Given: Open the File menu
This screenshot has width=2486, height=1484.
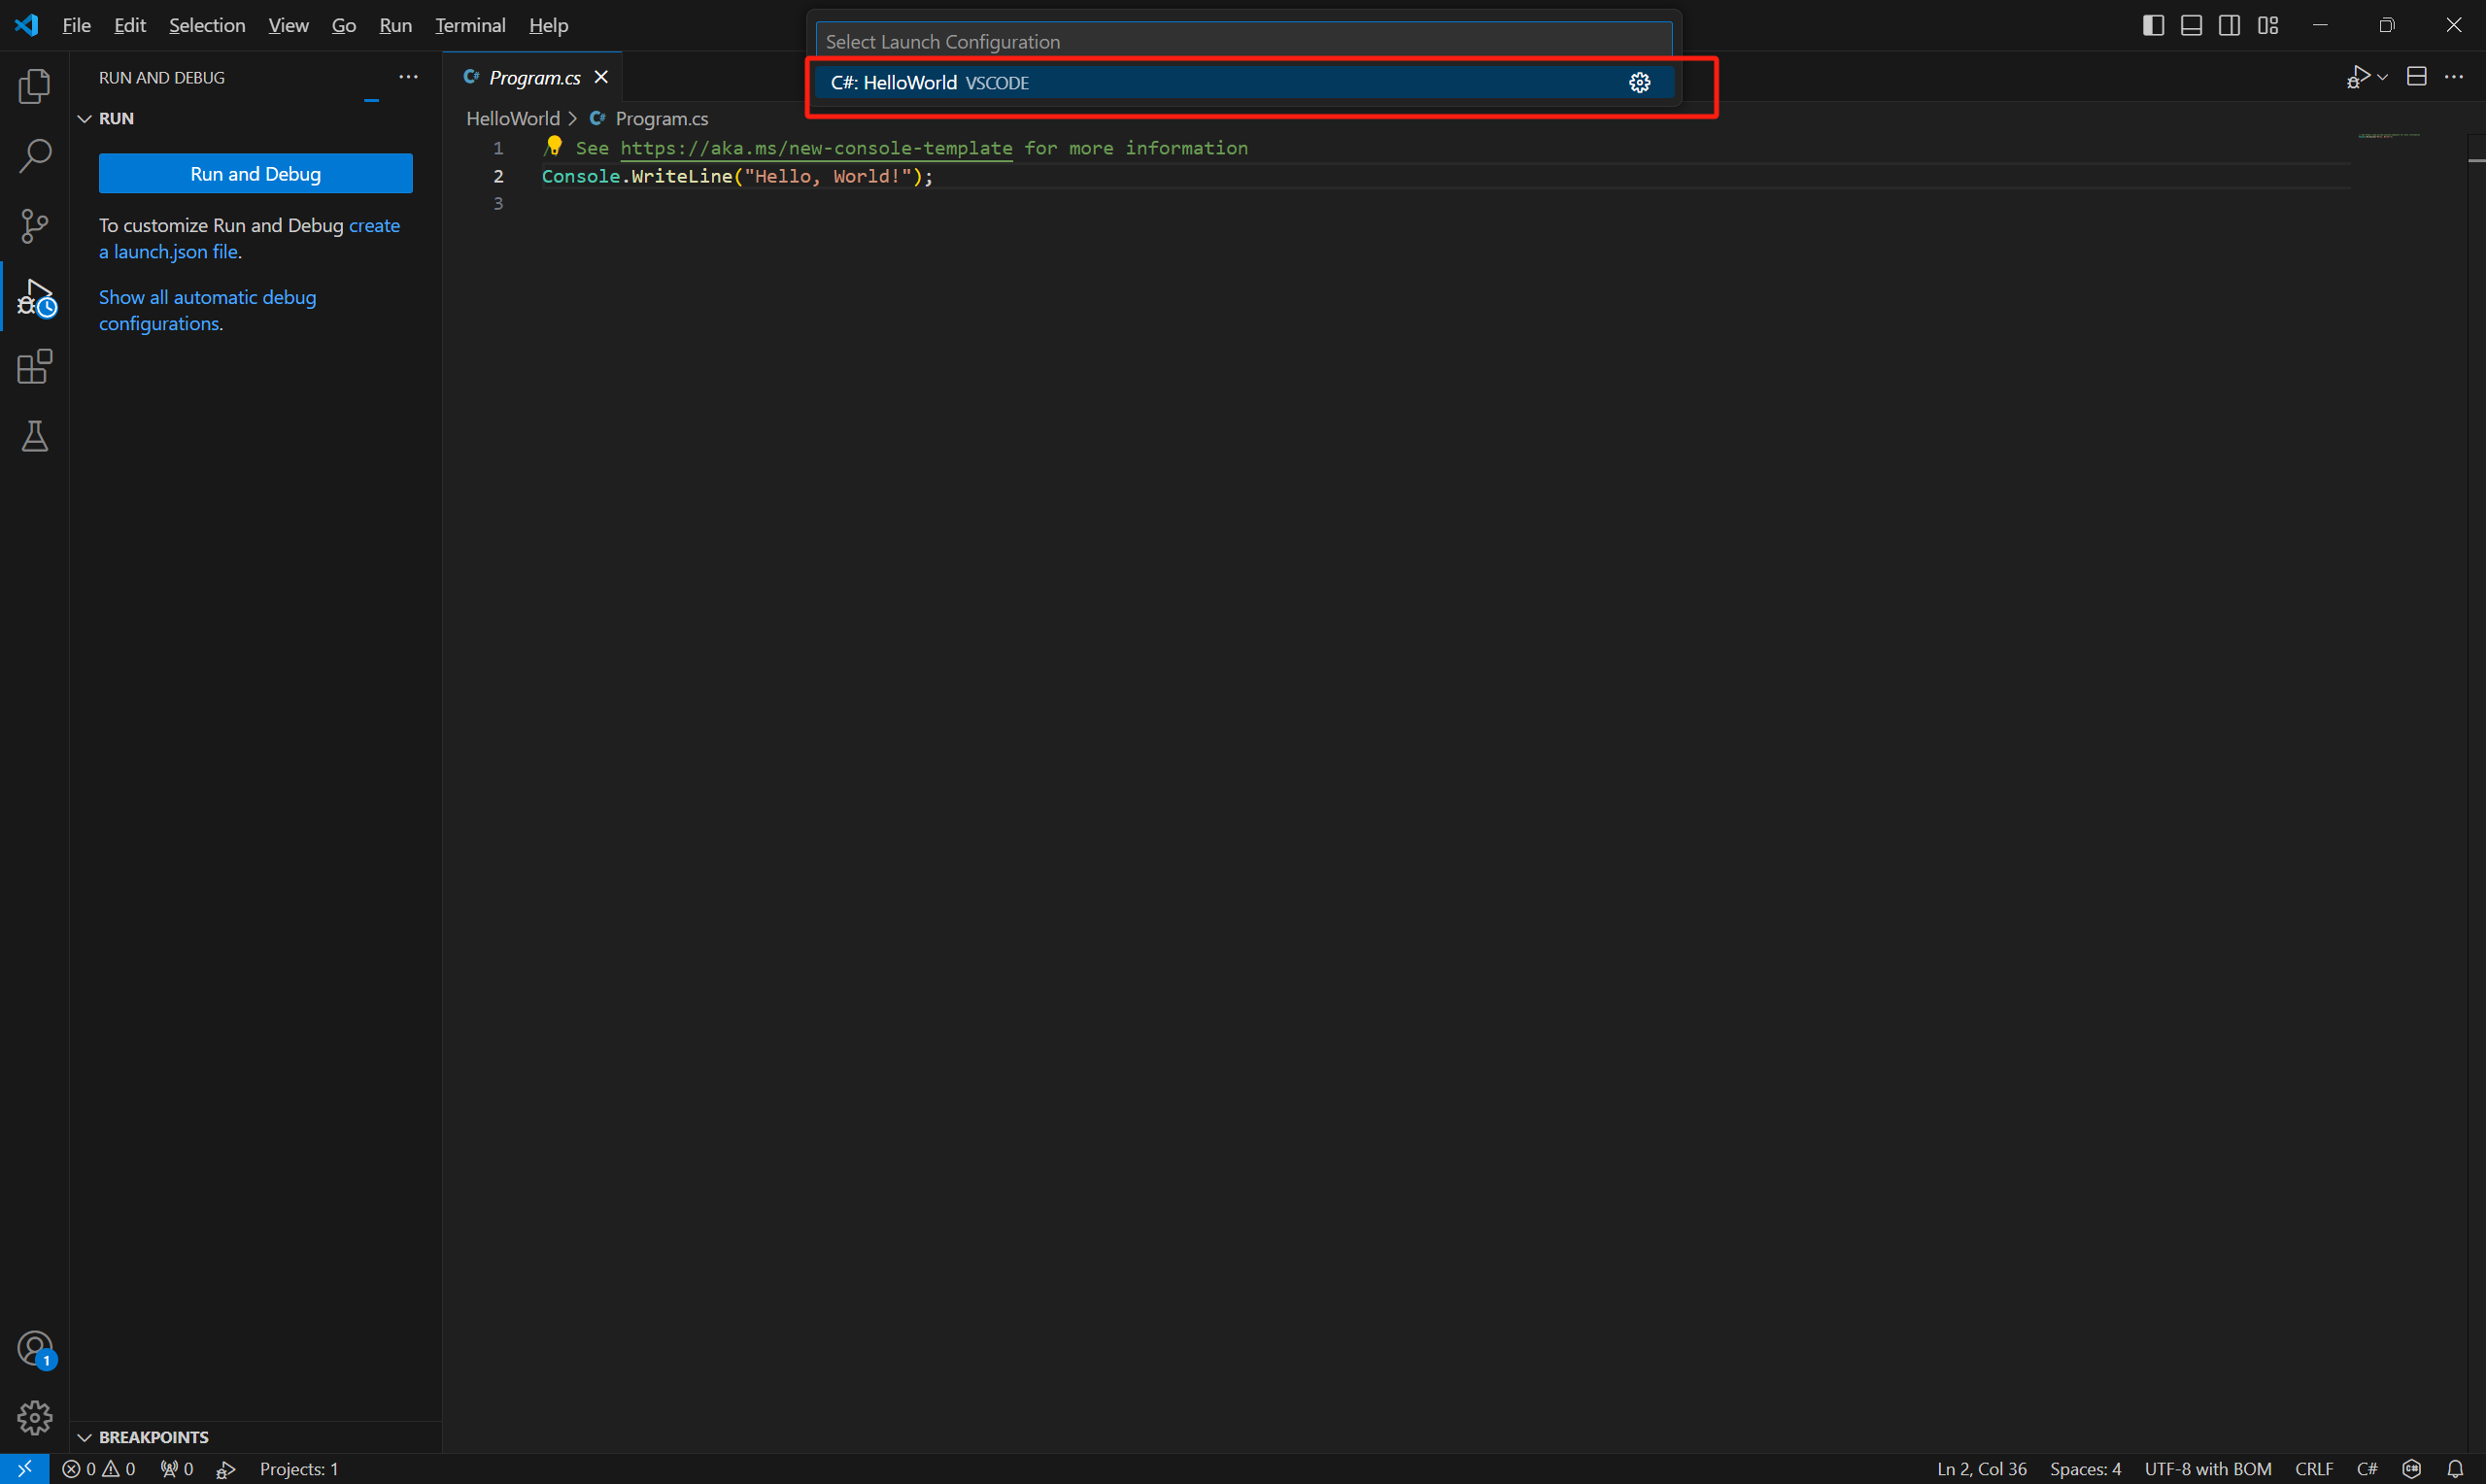Looking at the screenshot, I should 77,25.
